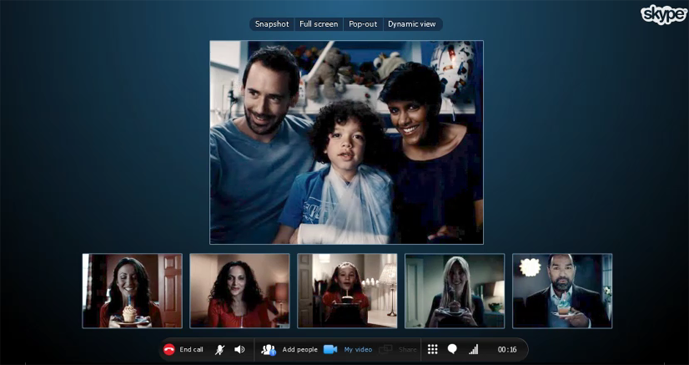
Task: Click the 00:16 call duration timer
Action: 507,350
